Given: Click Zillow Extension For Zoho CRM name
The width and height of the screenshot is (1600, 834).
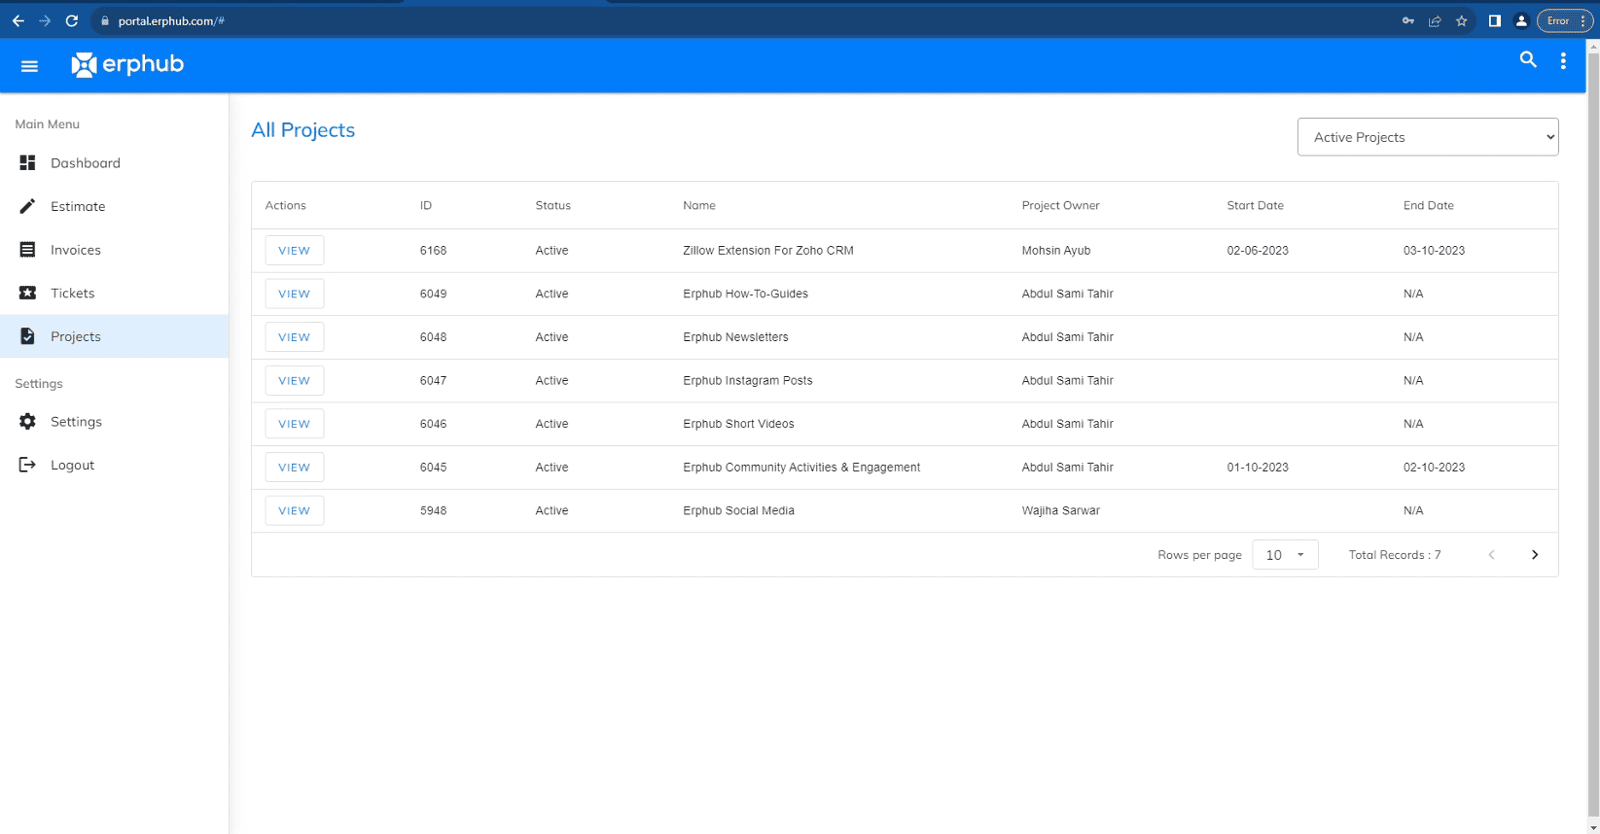Looking at the screenshot, I should click(768, 251).
